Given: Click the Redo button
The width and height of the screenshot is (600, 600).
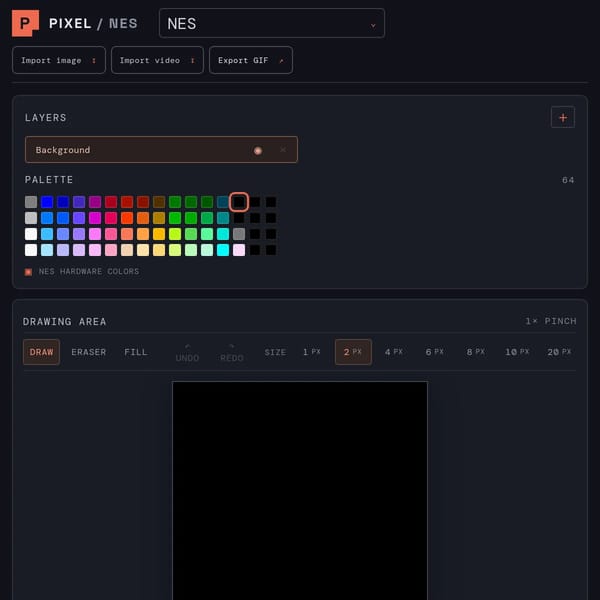Looking at the screenshot, I should point(232,352).
